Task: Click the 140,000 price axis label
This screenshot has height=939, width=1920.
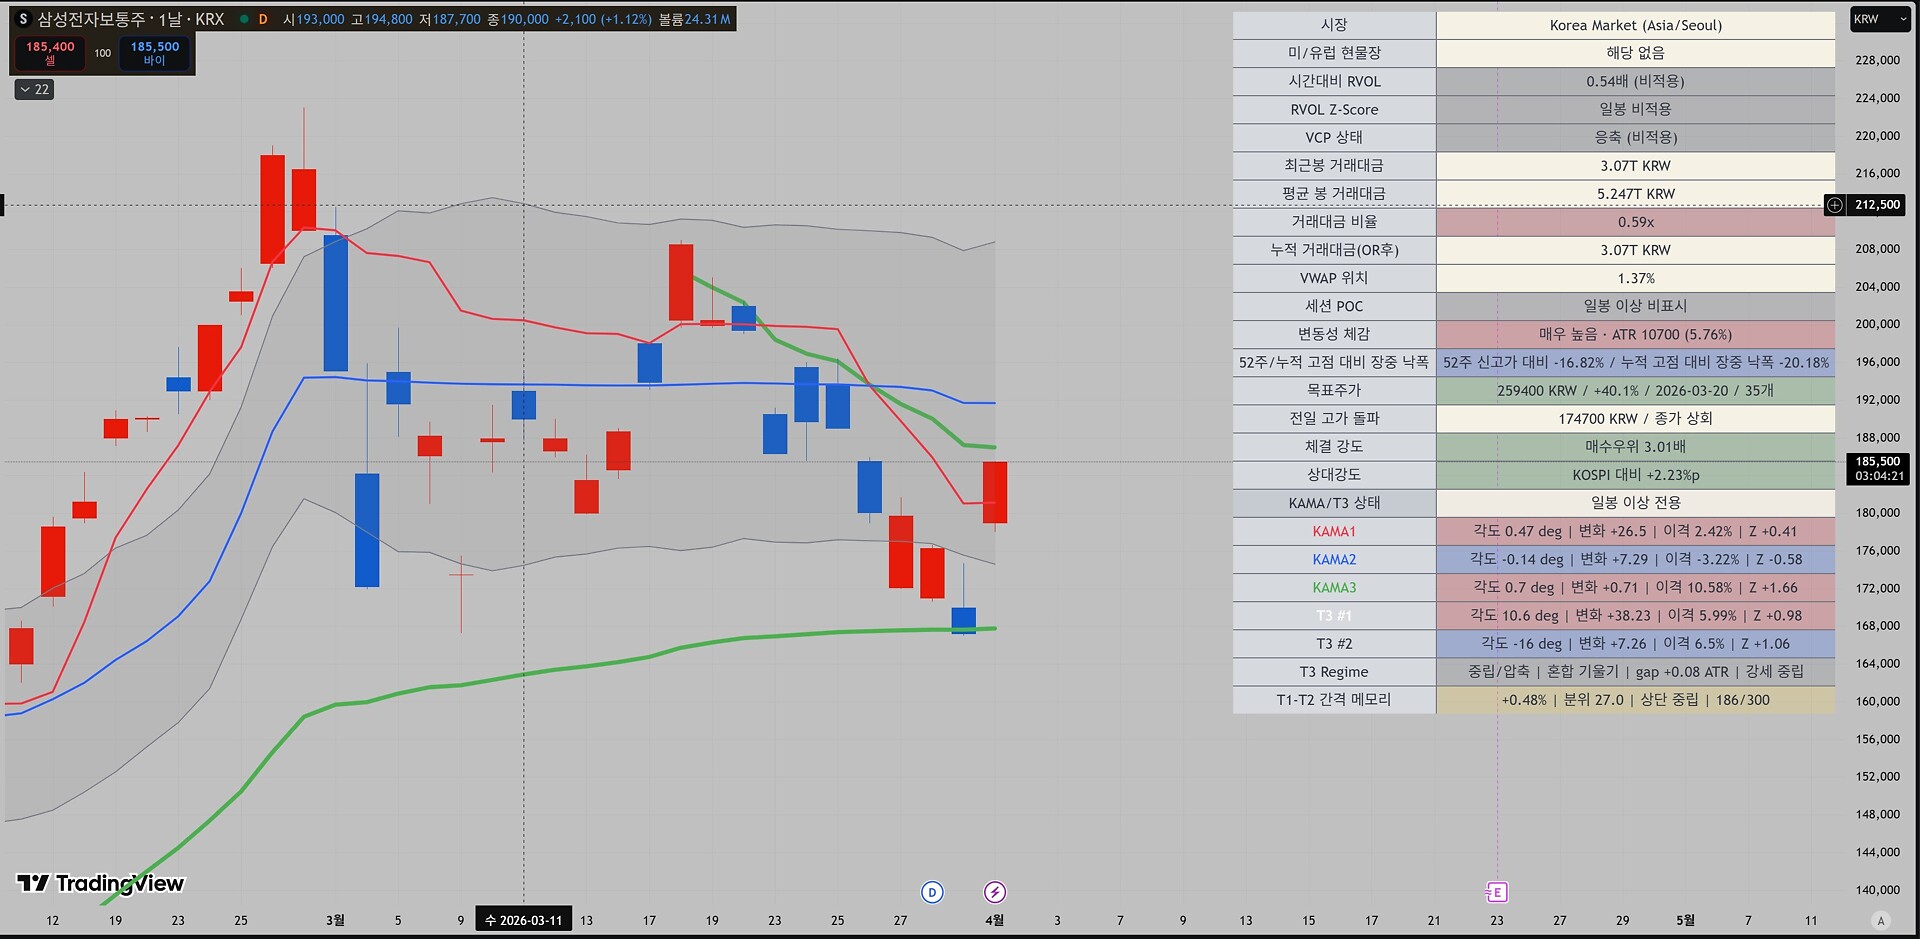Action: click(x=1877, y=890)
